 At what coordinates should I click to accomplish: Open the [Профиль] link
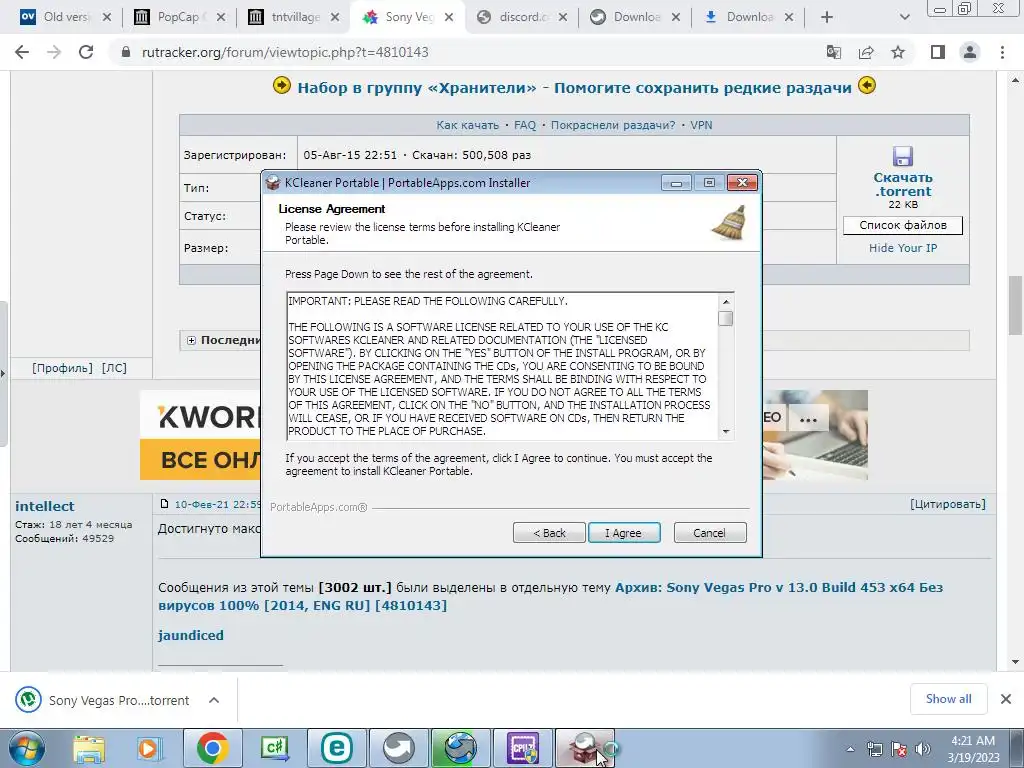(x=63, y=368)
